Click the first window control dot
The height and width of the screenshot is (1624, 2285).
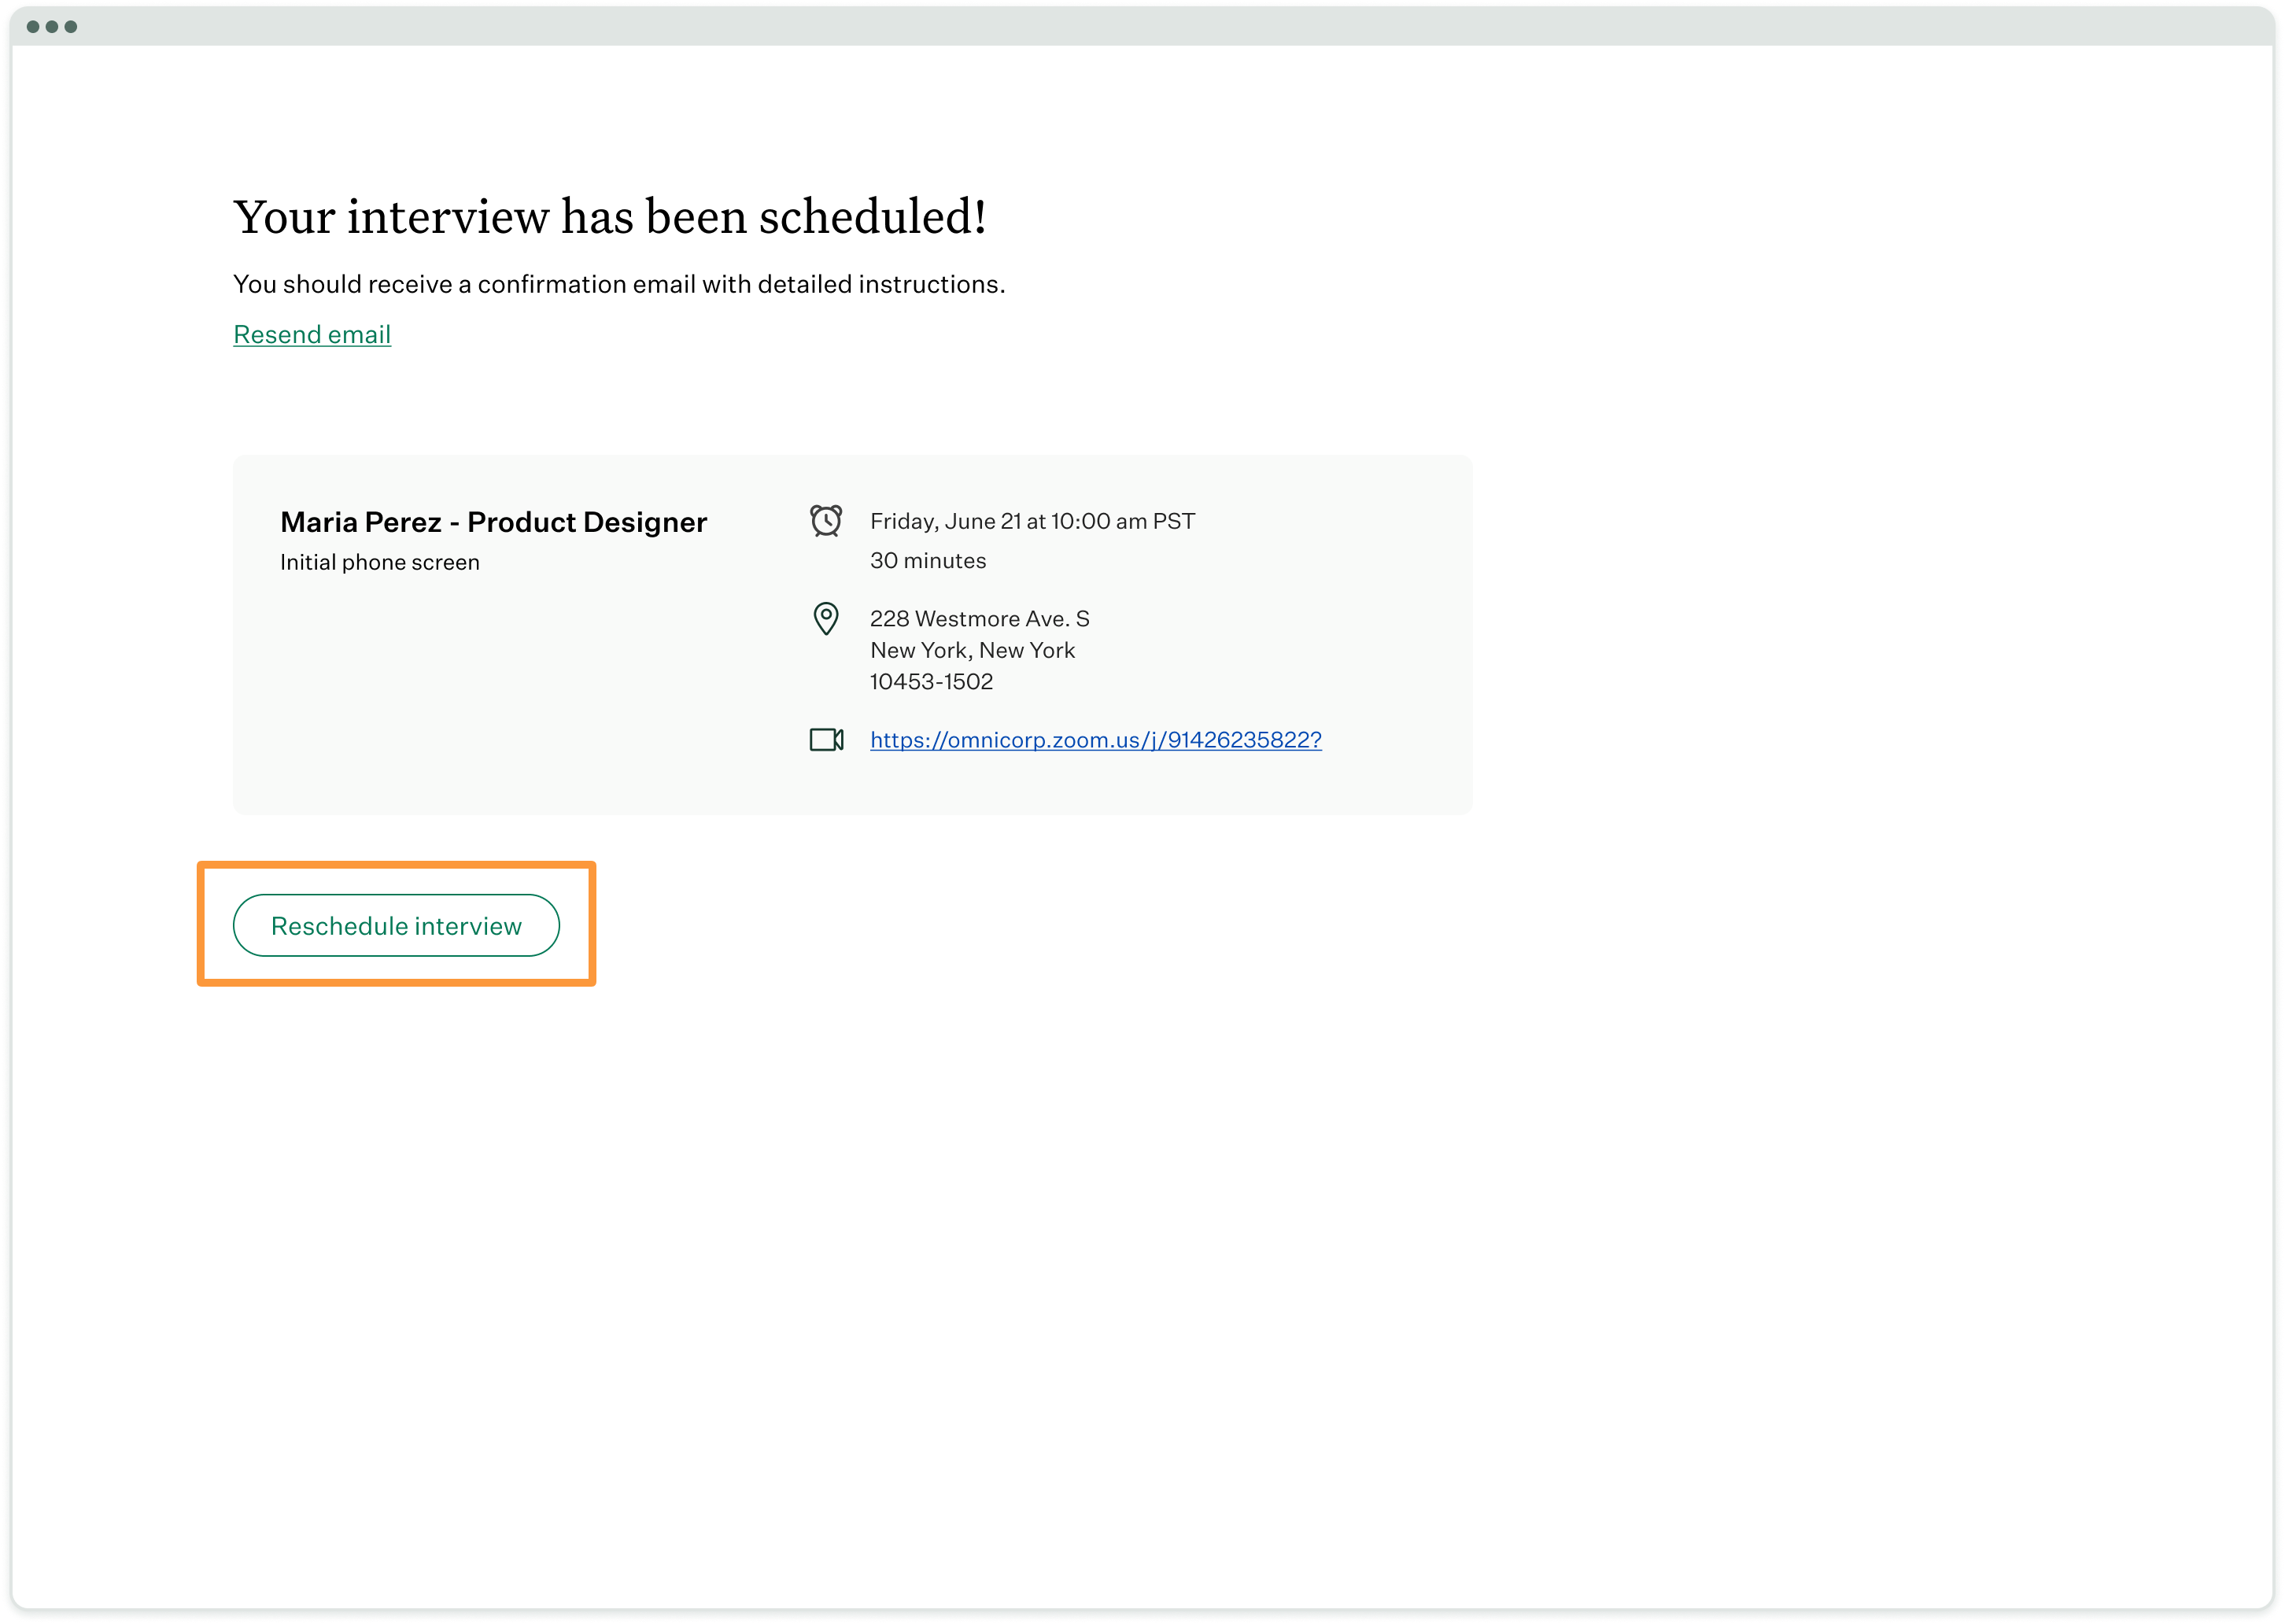tap(33, 27)
